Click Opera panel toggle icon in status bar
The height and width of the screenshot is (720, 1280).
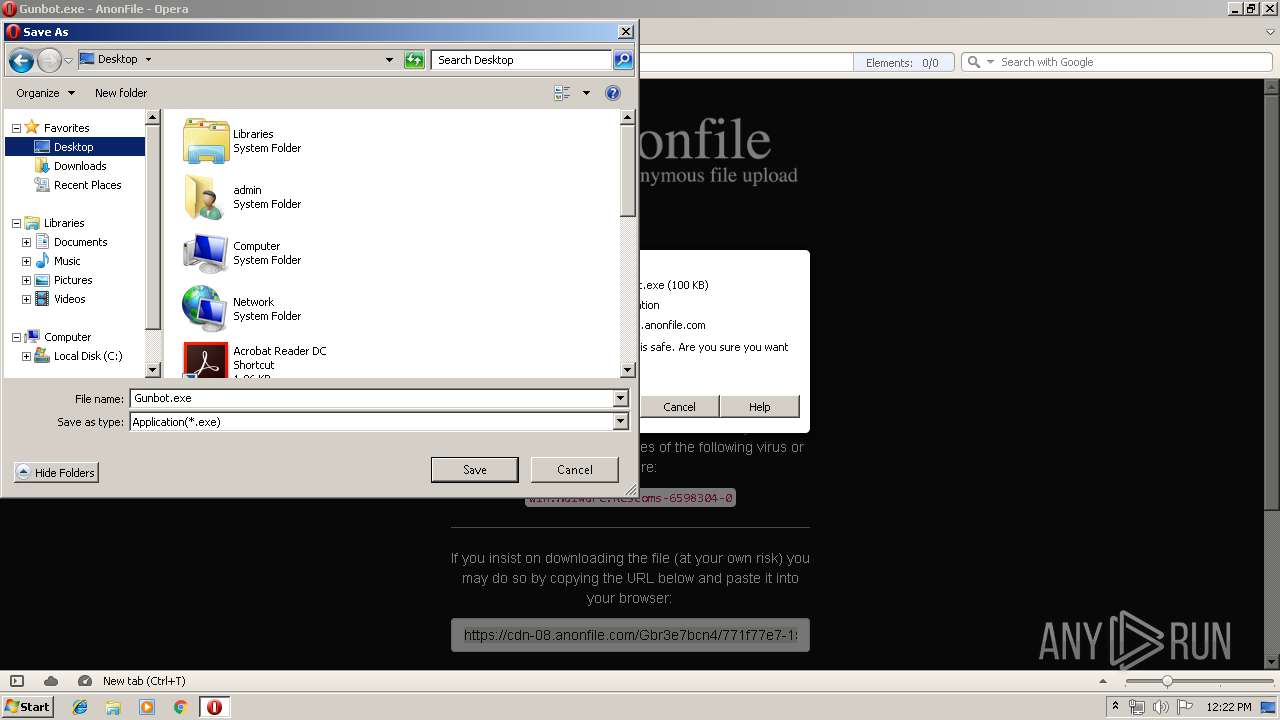pos(17,681)
